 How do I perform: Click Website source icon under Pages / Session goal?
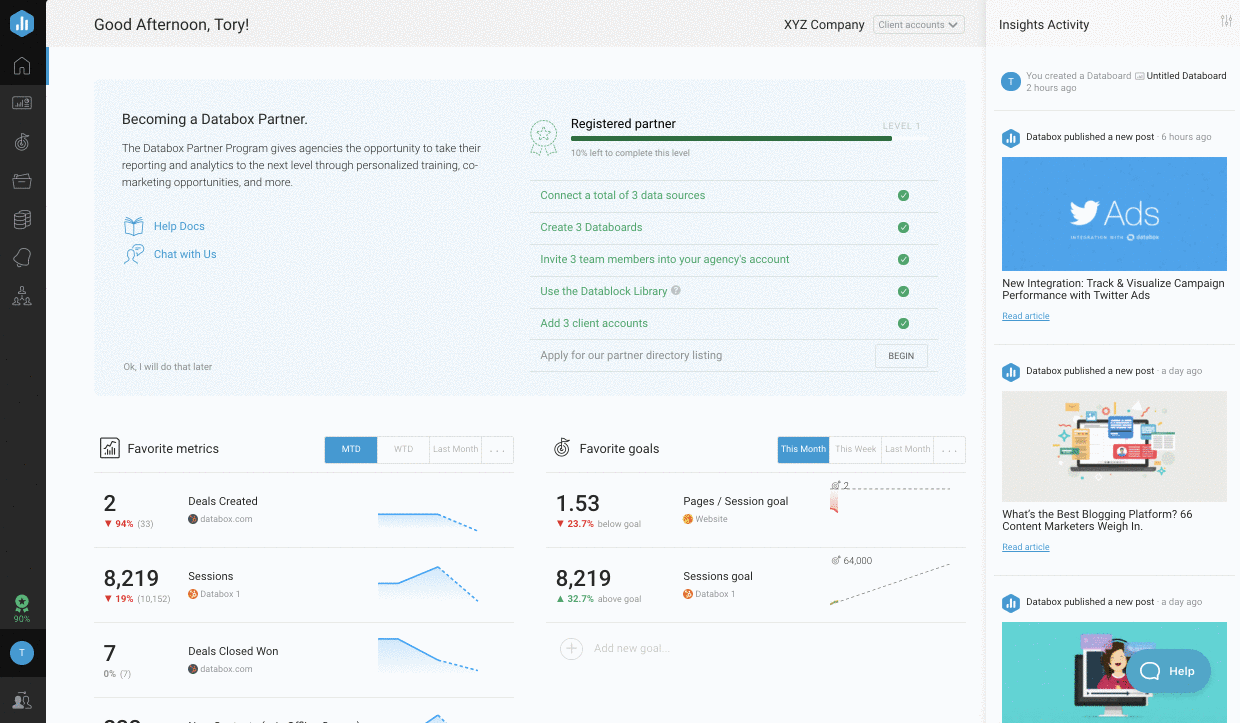tap(688, 519)
